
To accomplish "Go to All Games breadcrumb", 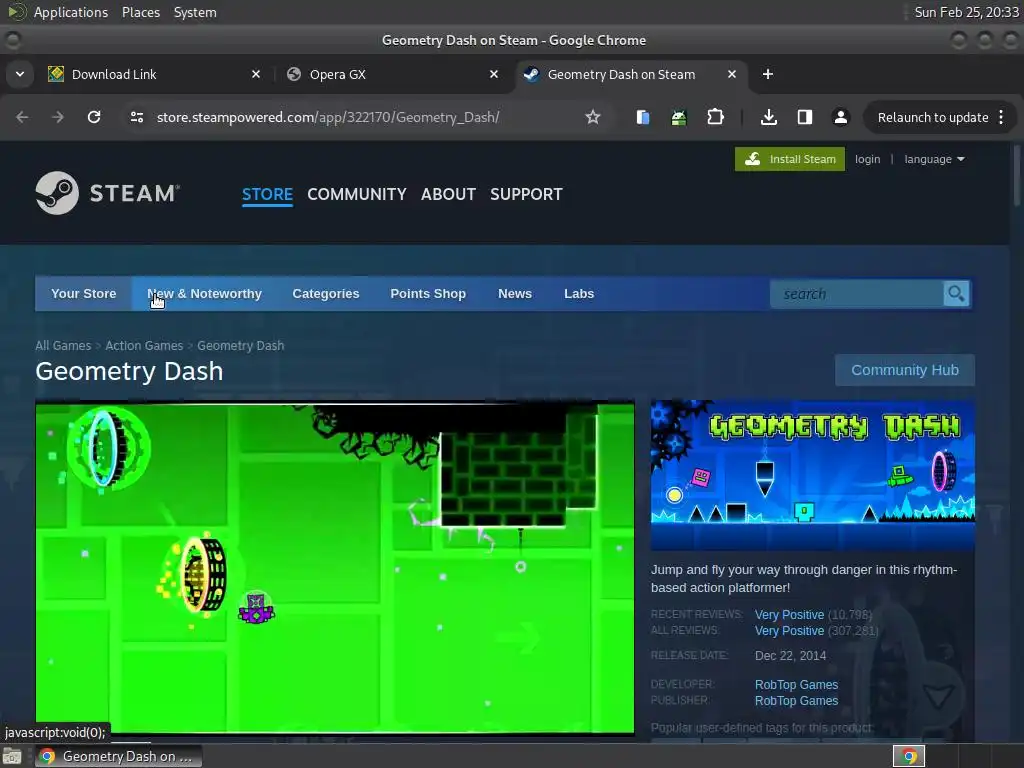I will point(63,345).
